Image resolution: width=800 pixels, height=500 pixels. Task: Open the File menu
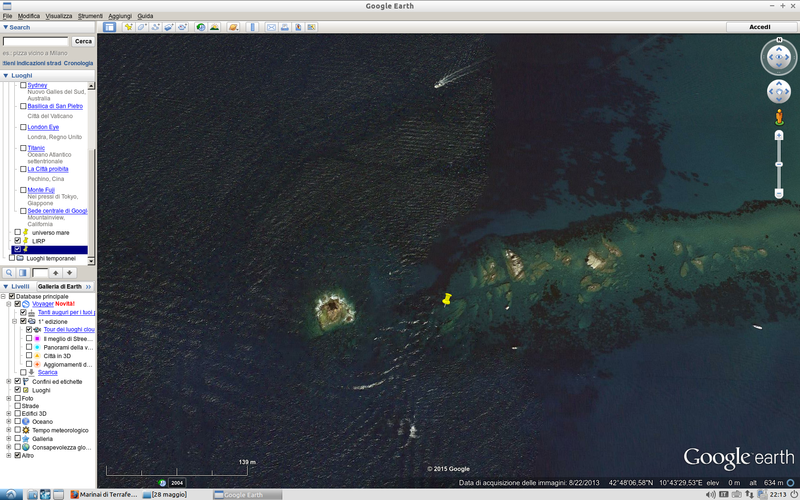click(8, 16)
